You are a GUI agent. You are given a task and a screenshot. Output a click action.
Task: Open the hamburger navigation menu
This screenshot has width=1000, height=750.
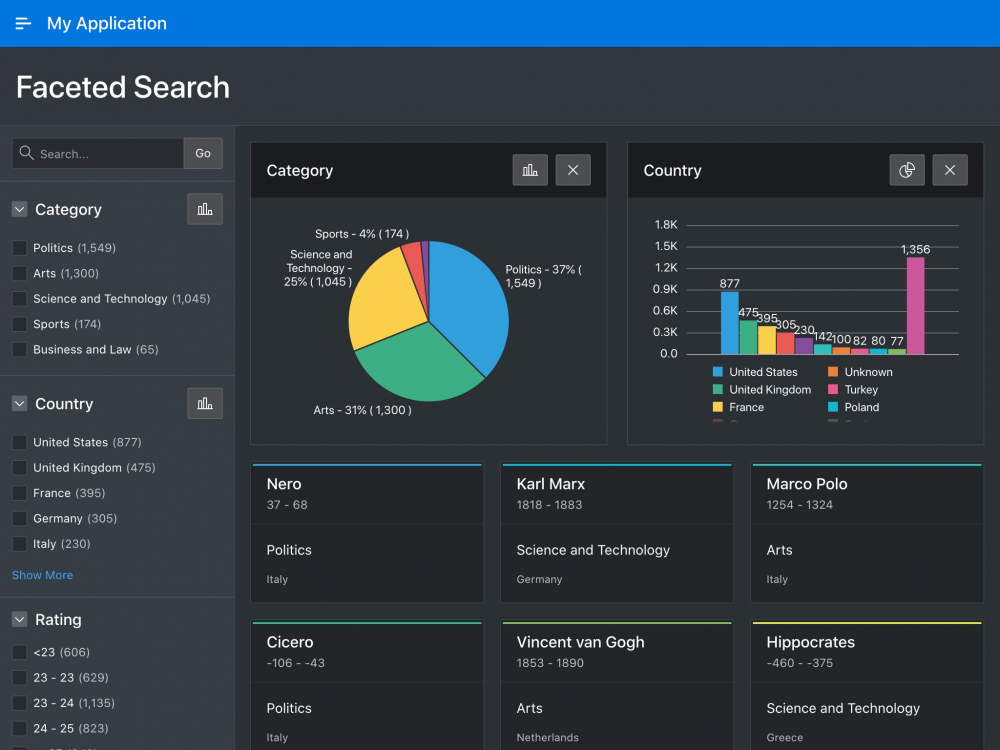coord(23,23)
